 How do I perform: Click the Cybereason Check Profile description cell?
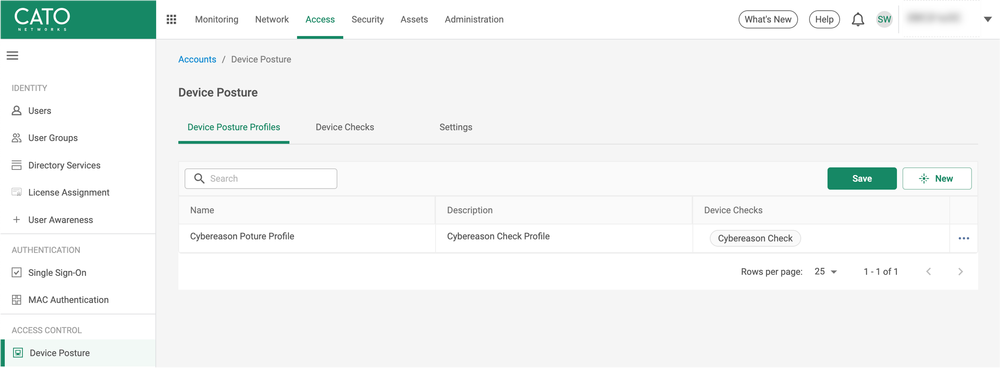point(564,238)
